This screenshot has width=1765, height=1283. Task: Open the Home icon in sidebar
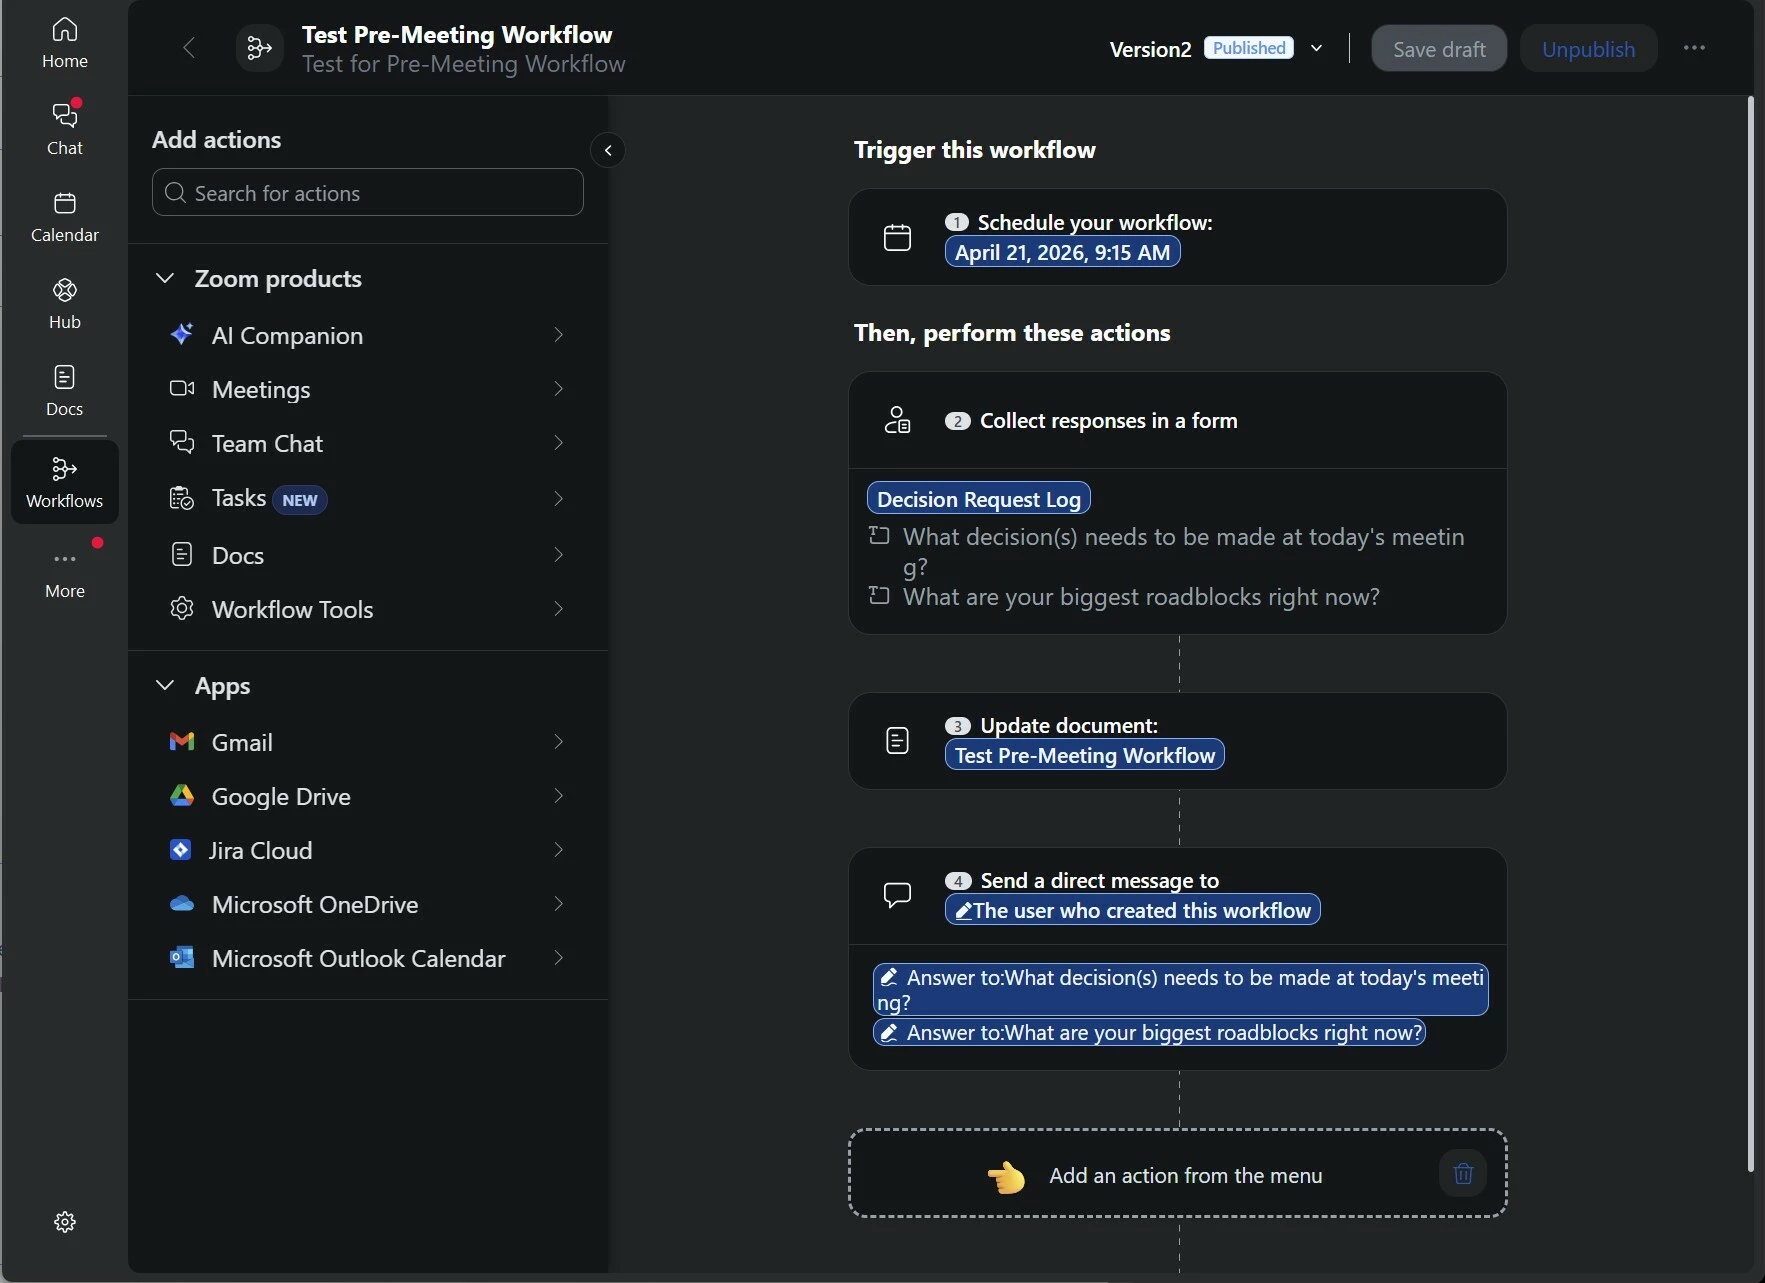click(65, 43)
